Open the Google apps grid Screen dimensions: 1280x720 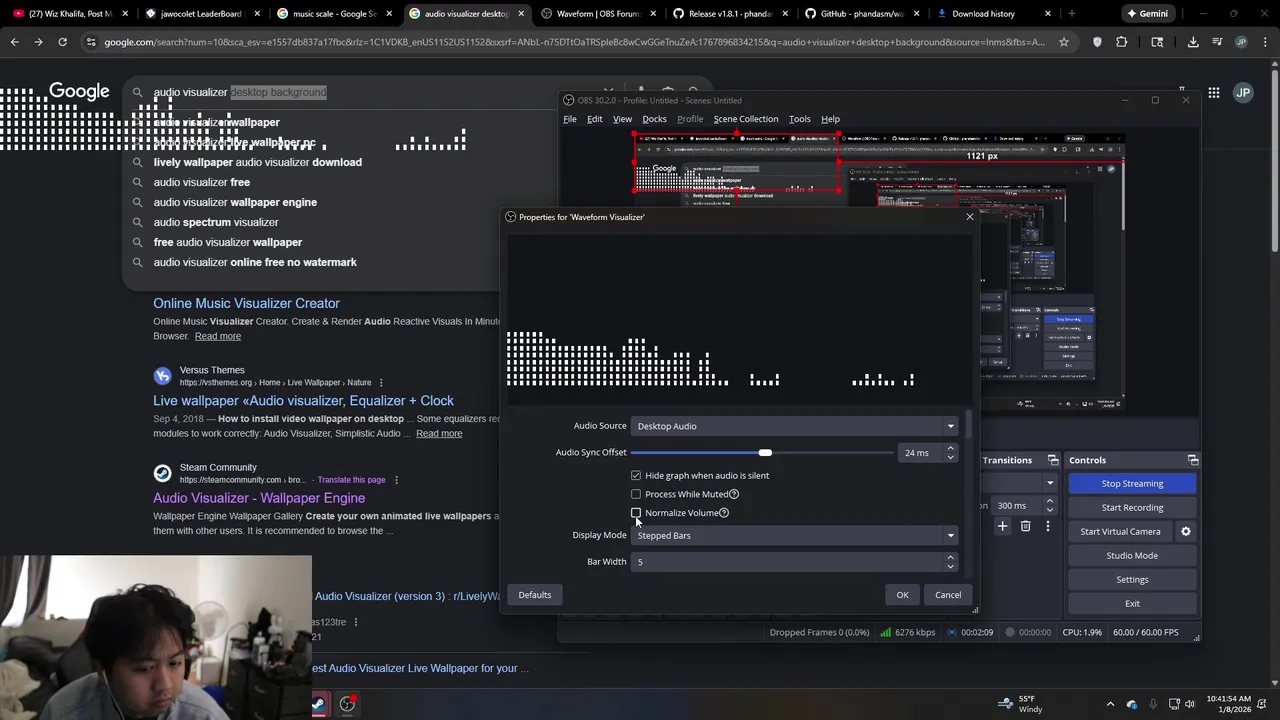(1213, 93)
